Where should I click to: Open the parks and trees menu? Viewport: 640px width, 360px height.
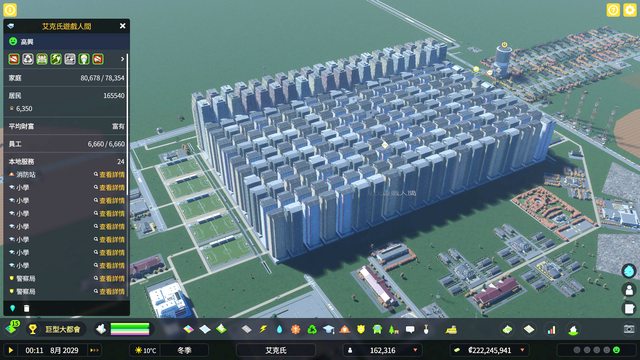(393, 329)
